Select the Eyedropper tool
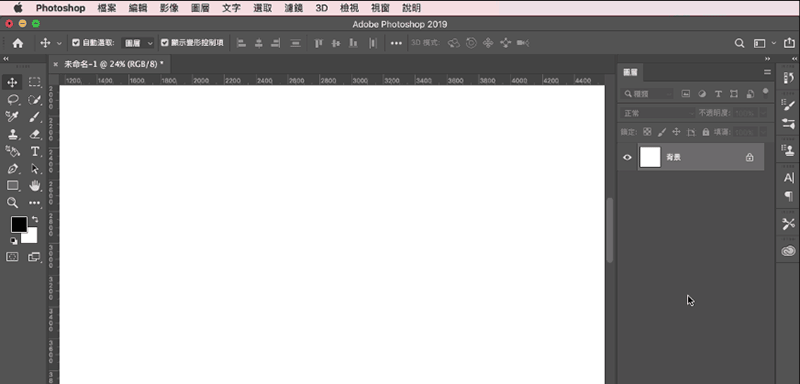 point(12,117)
